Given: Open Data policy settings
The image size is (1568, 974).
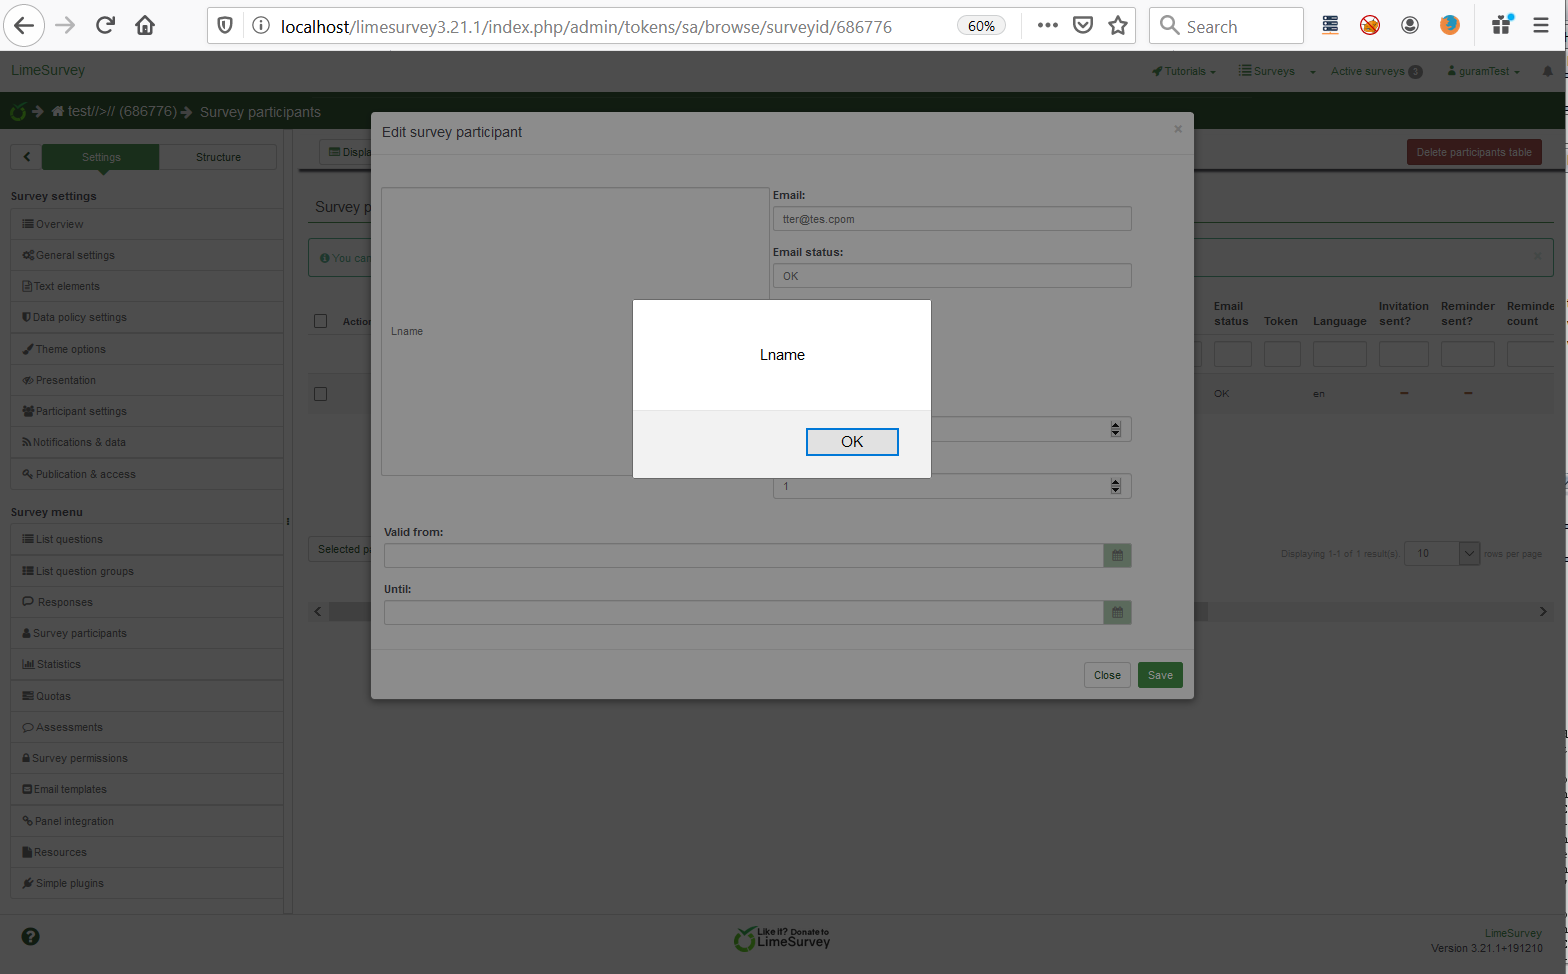Looking at the screenshot, I should [147, 317].
